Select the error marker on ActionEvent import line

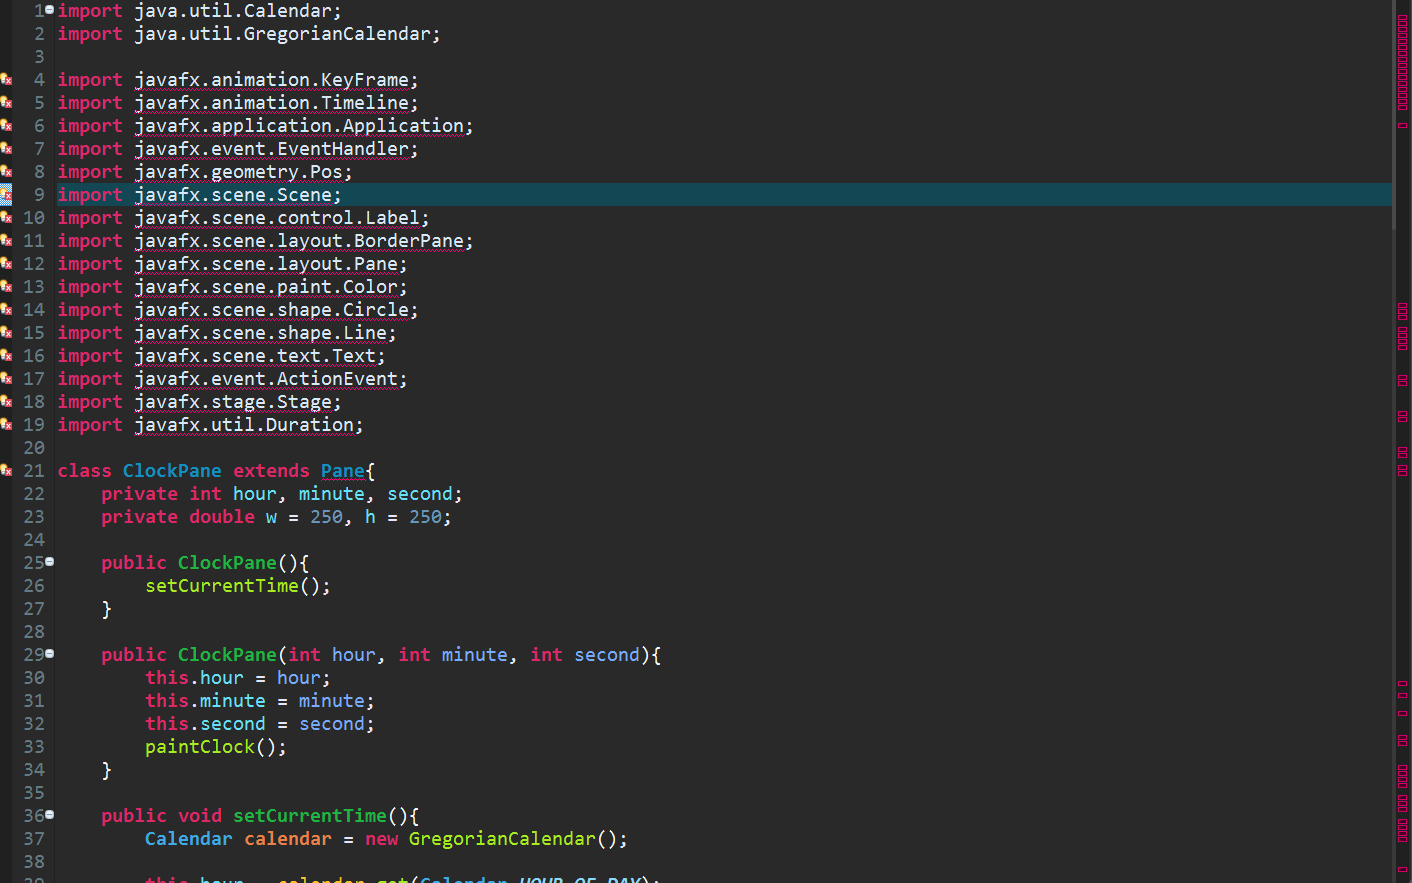6,379
